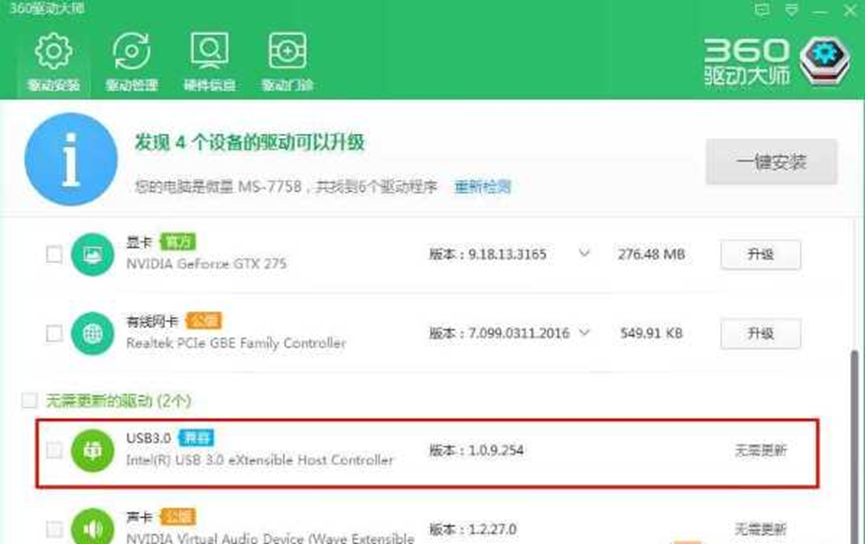The height and width of the screenshot is (544, 865).
Task: Click 升级 for the NVIDIA graphics driver
Action: coord(760,254)
